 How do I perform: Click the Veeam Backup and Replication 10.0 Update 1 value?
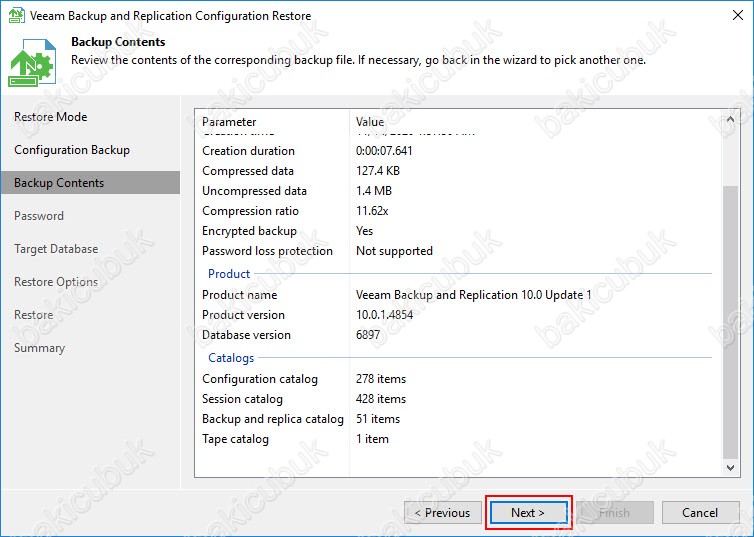pyautogui.click(x=474, y=295)
